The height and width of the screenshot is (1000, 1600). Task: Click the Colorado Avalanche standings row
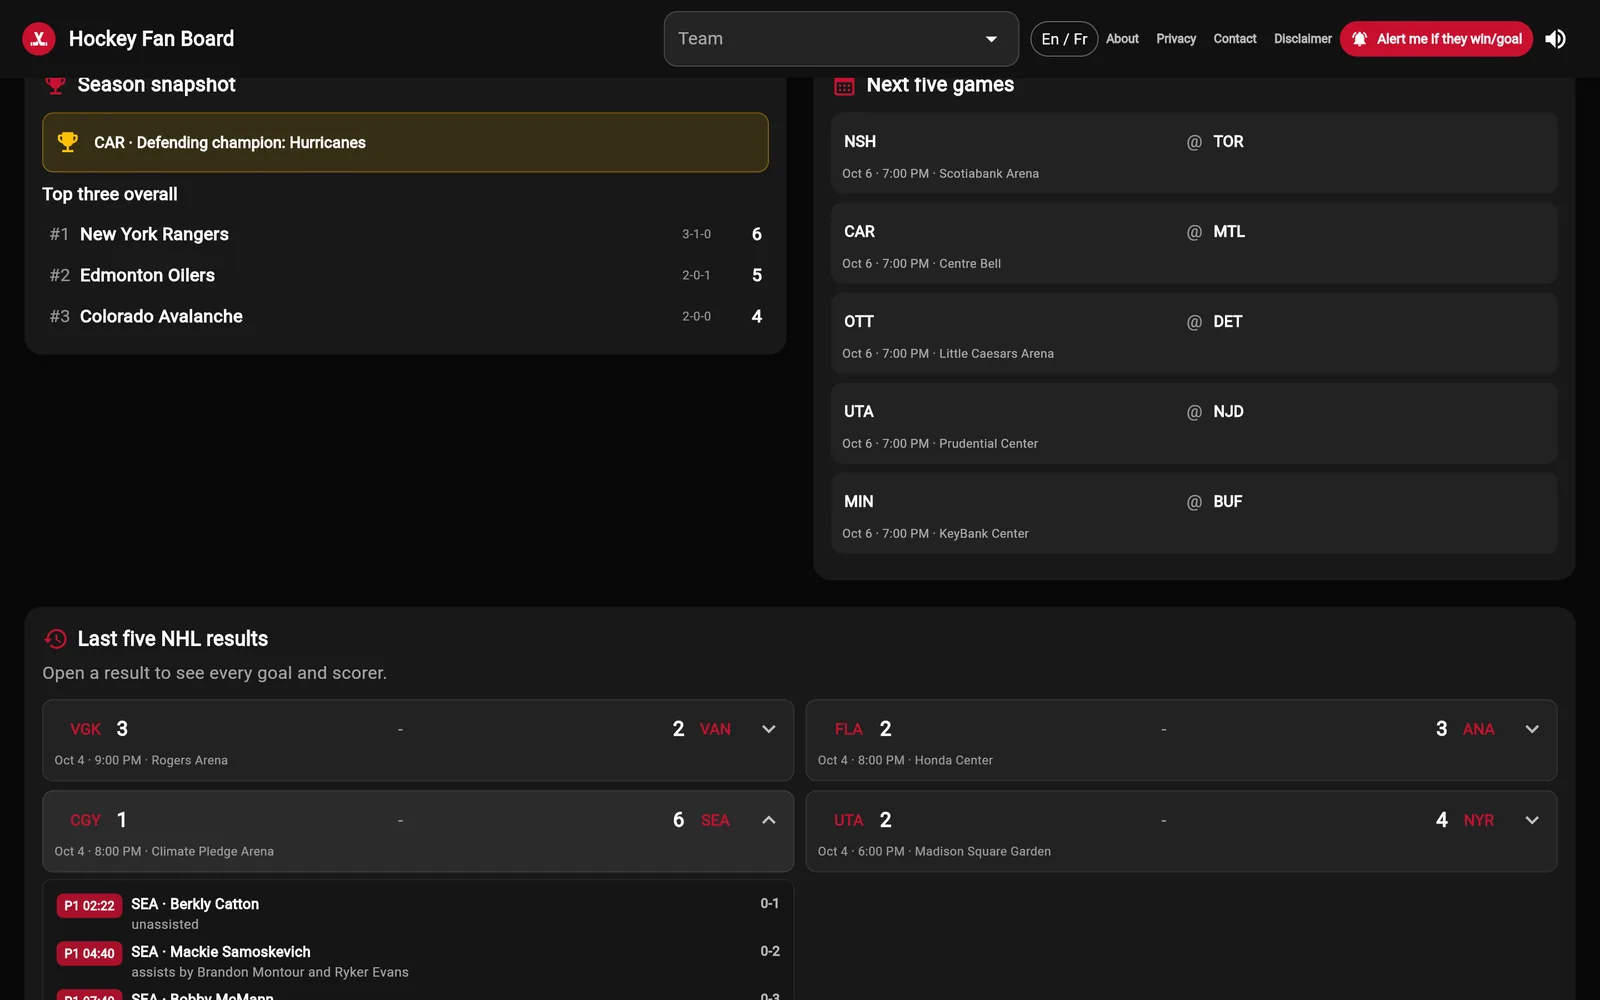tap(405, 316)
